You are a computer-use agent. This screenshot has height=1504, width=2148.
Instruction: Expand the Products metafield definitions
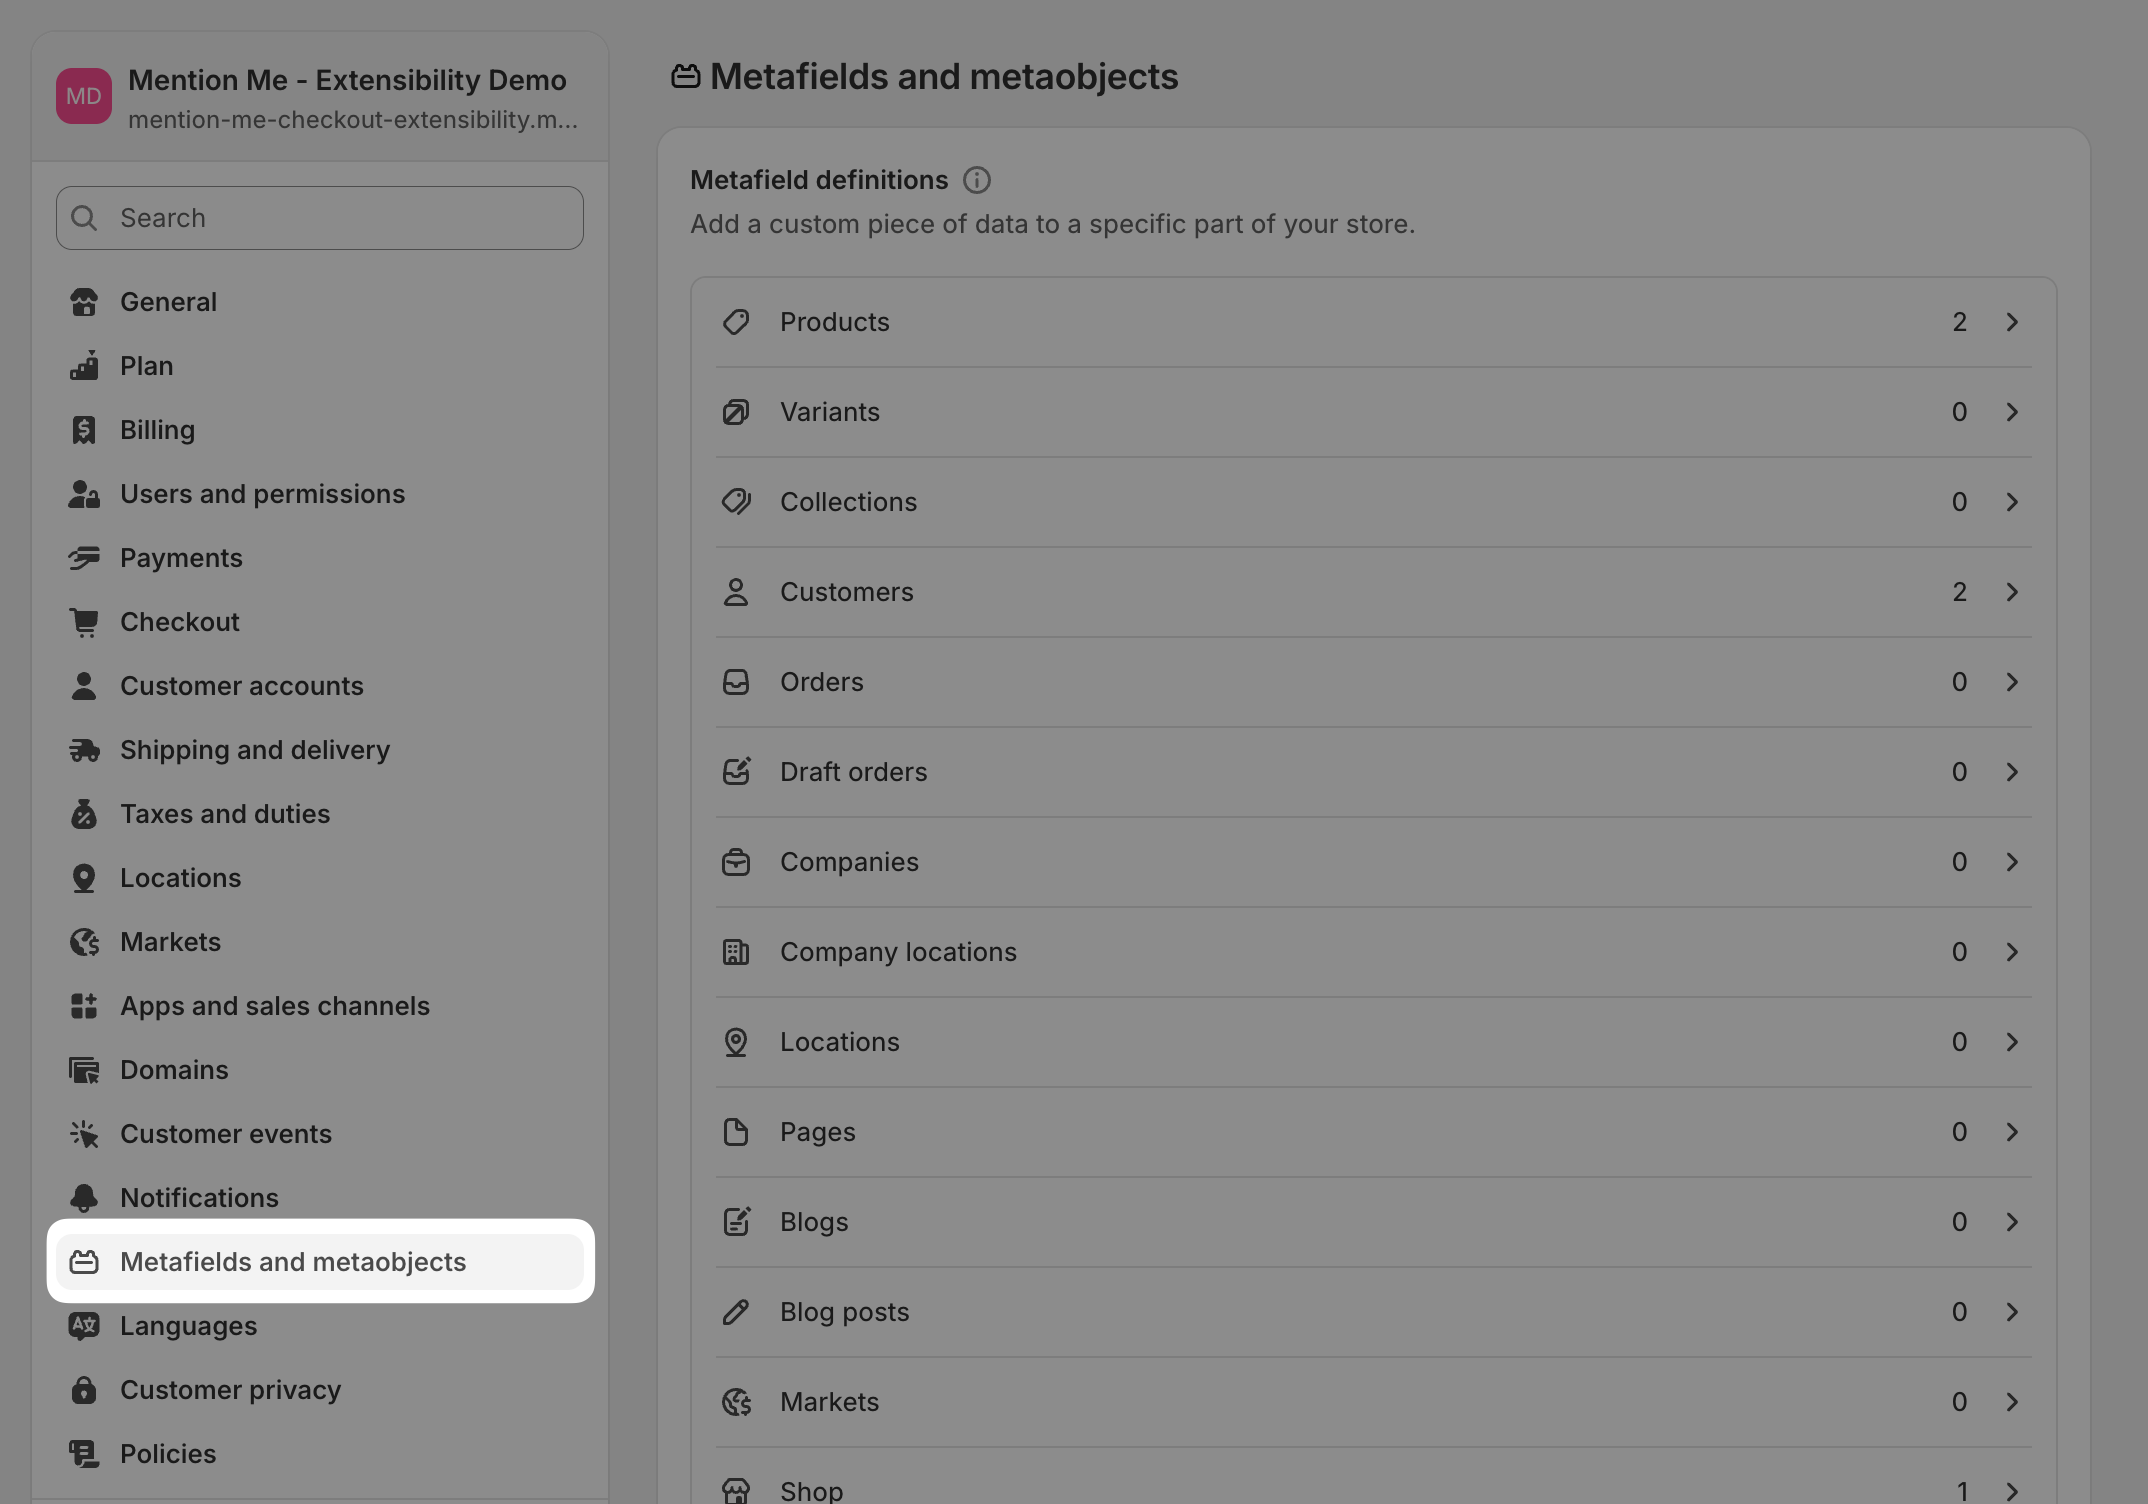click(x=2012, y=321)
